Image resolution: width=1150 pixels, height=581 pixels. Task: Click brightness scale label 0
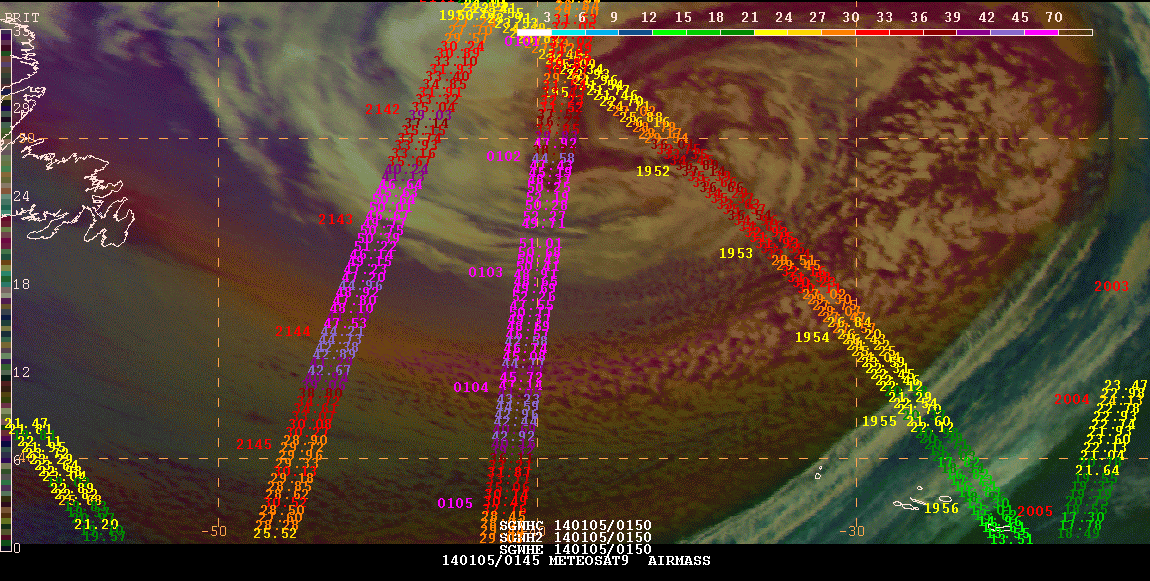(x=17, y=548)
